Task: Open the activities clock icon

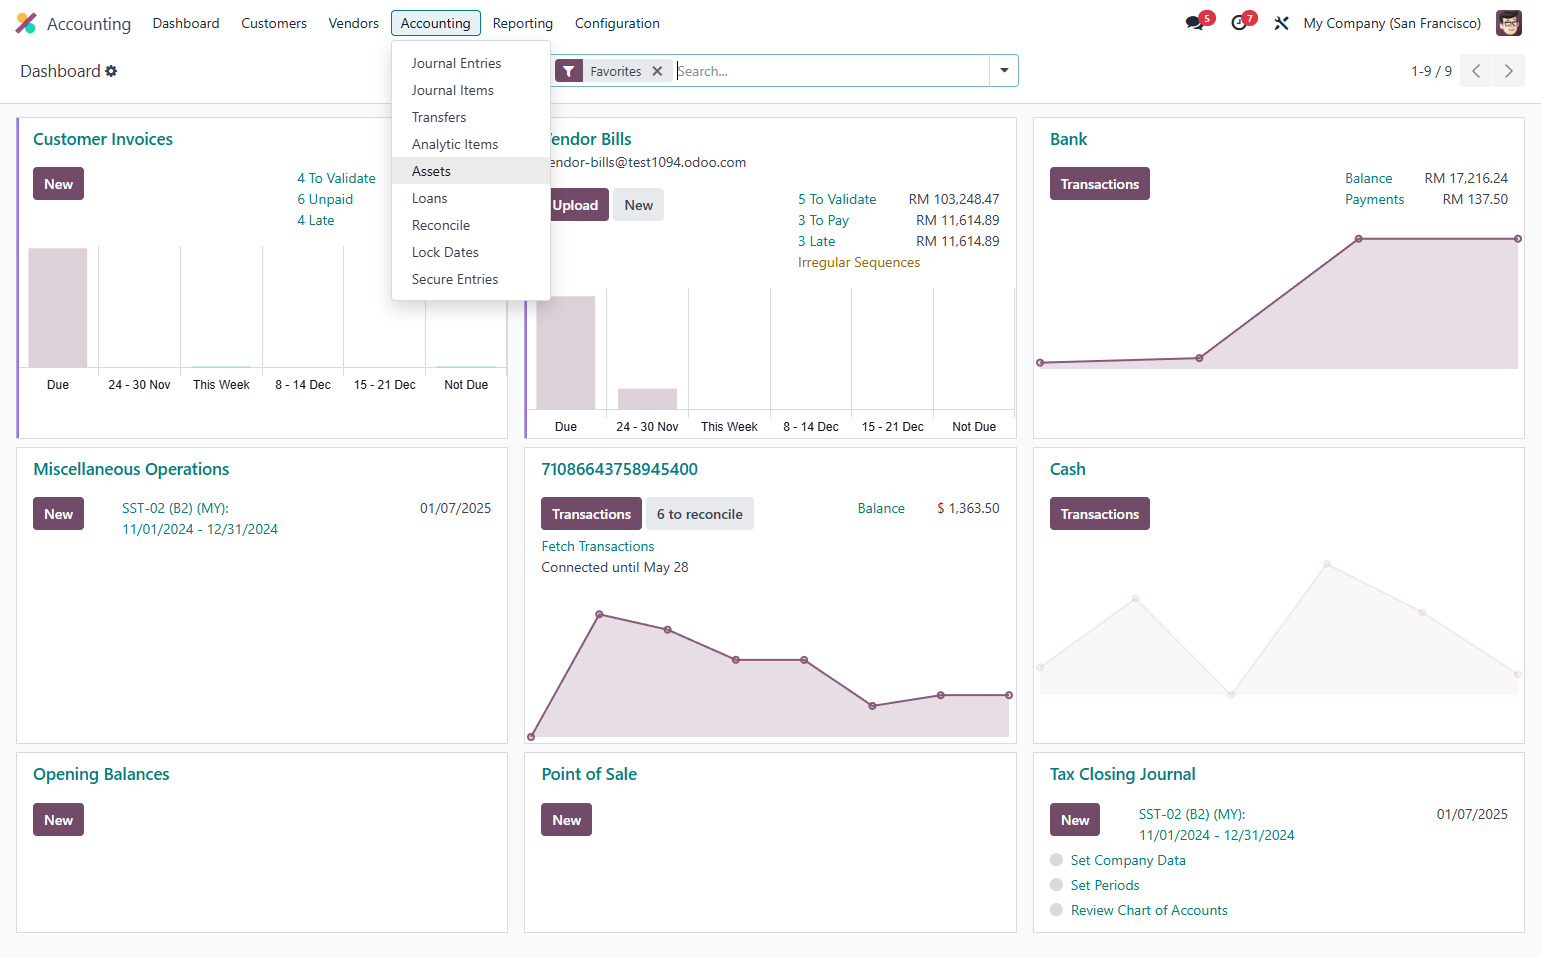Action: point(1240,23)
